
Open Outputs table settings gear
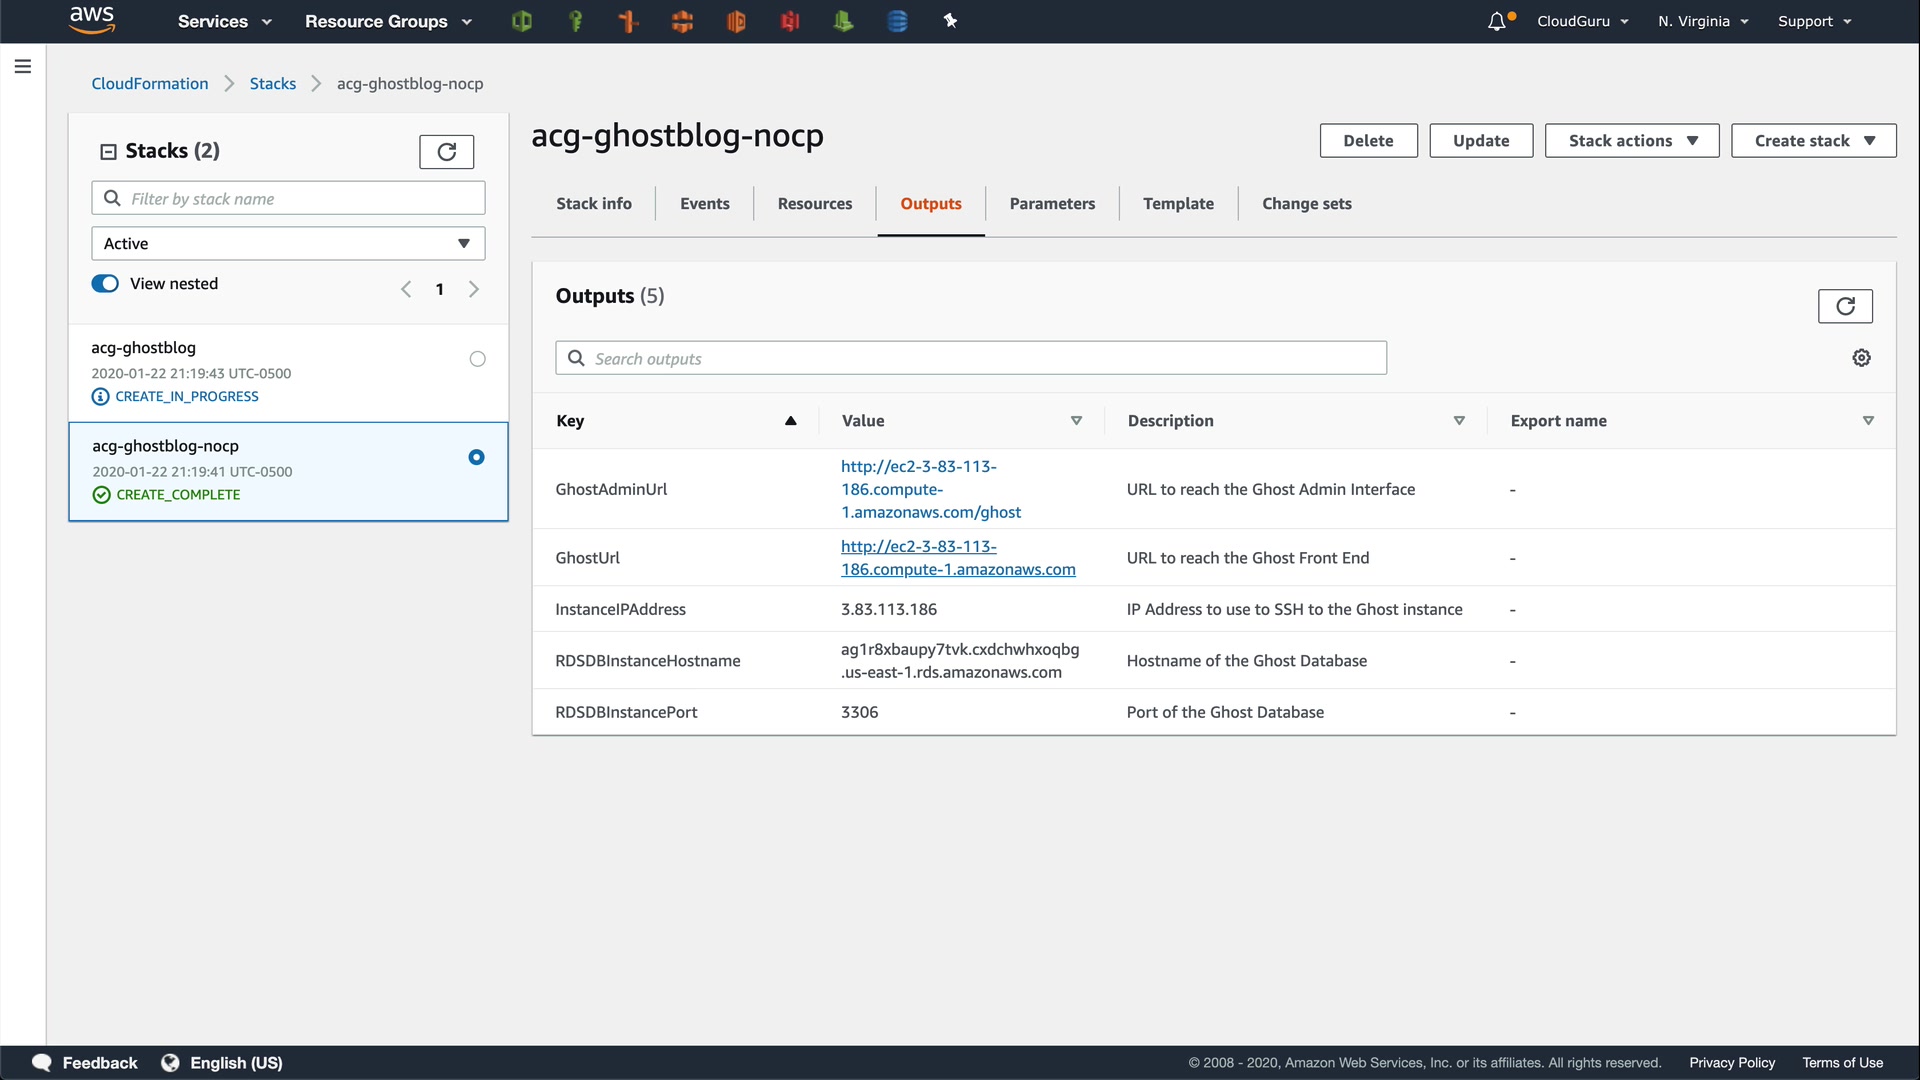pyautogui.click(x=1861, y=358)
